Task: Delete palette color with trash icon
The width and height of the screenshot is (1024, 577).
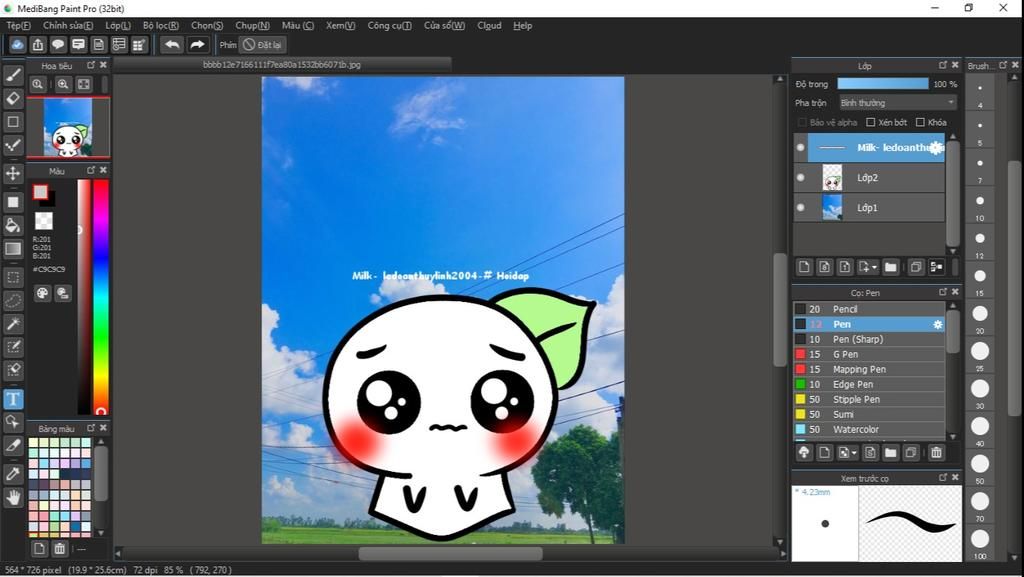Action: coord(59,548)
